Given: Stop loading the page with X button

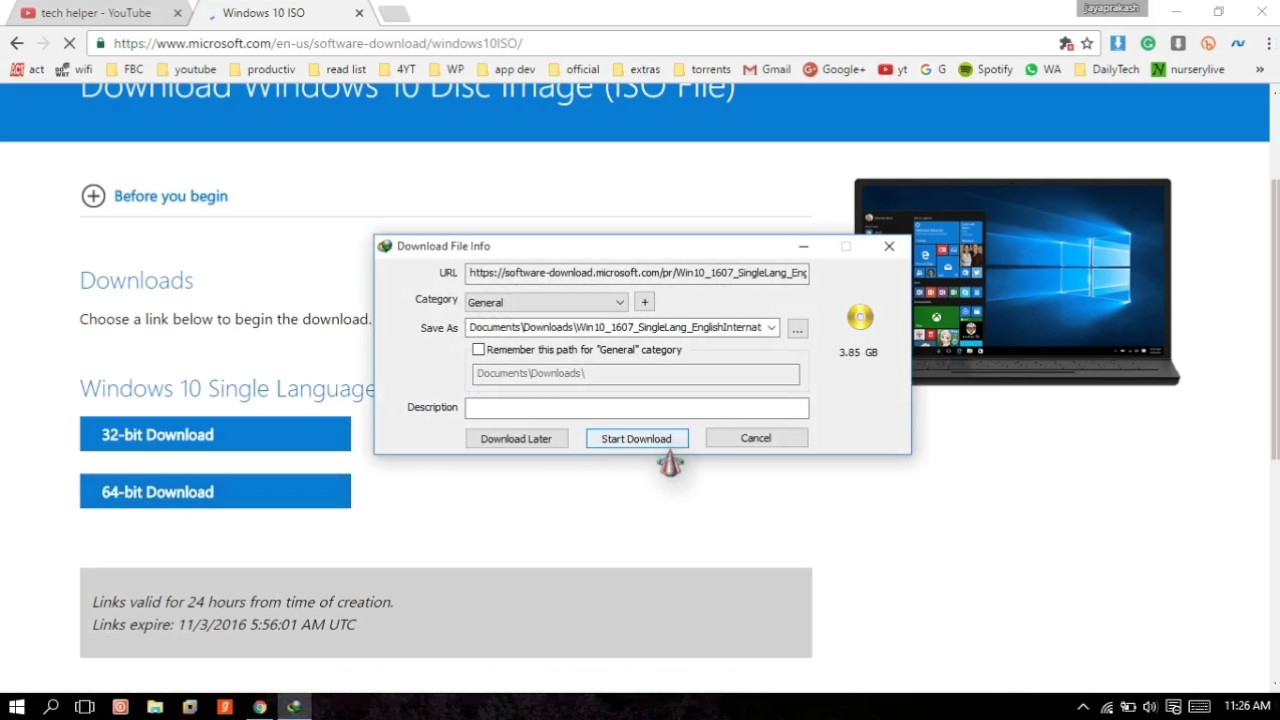Looking at the screenshot, I should pos(68,43).
